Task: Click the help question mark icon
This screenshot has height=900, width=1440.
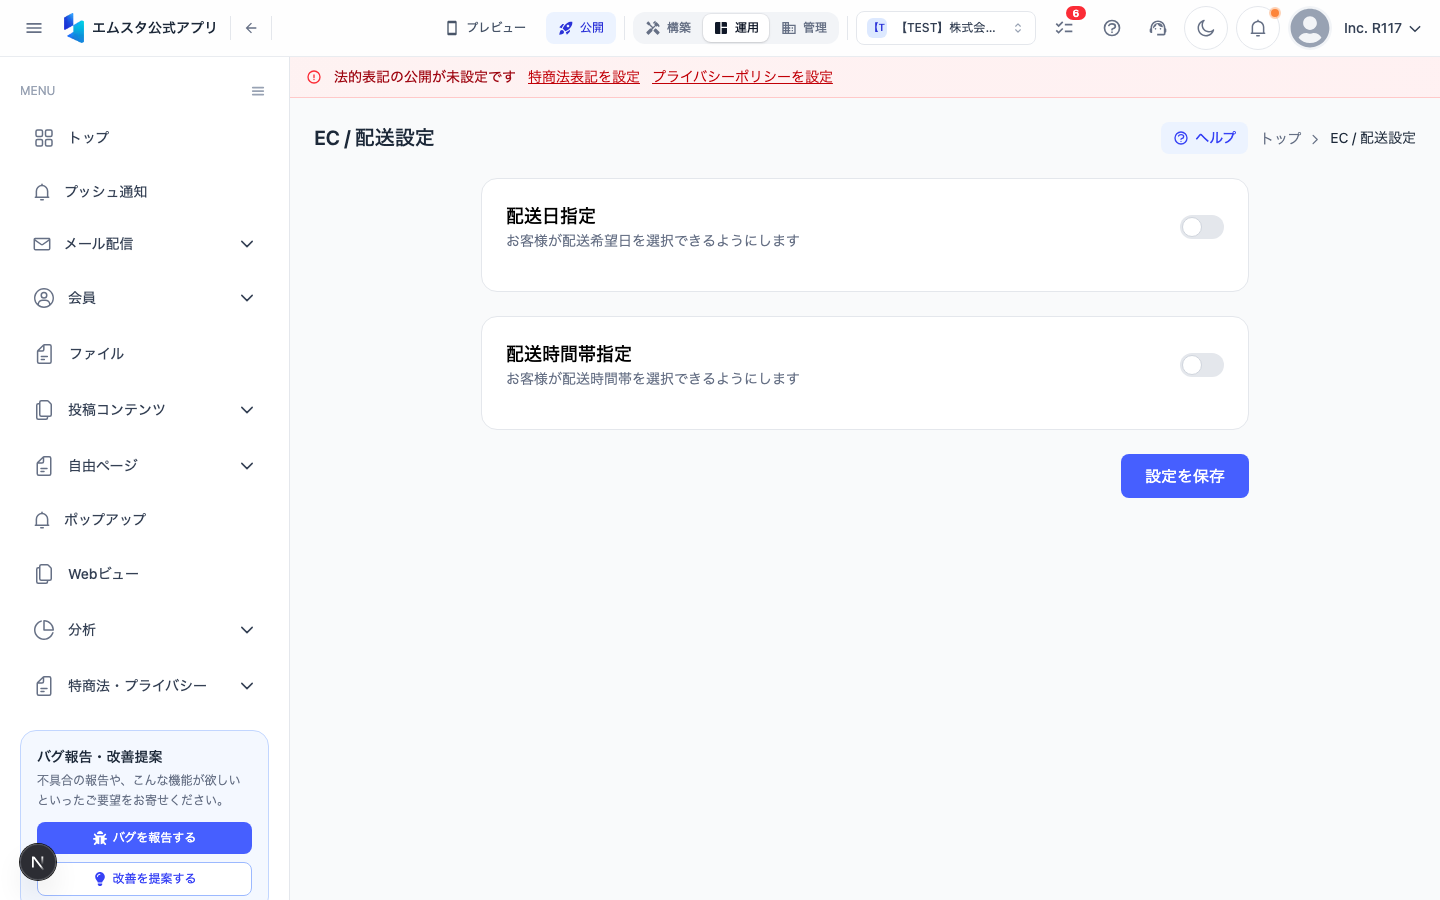Action: pos(1112,28)
